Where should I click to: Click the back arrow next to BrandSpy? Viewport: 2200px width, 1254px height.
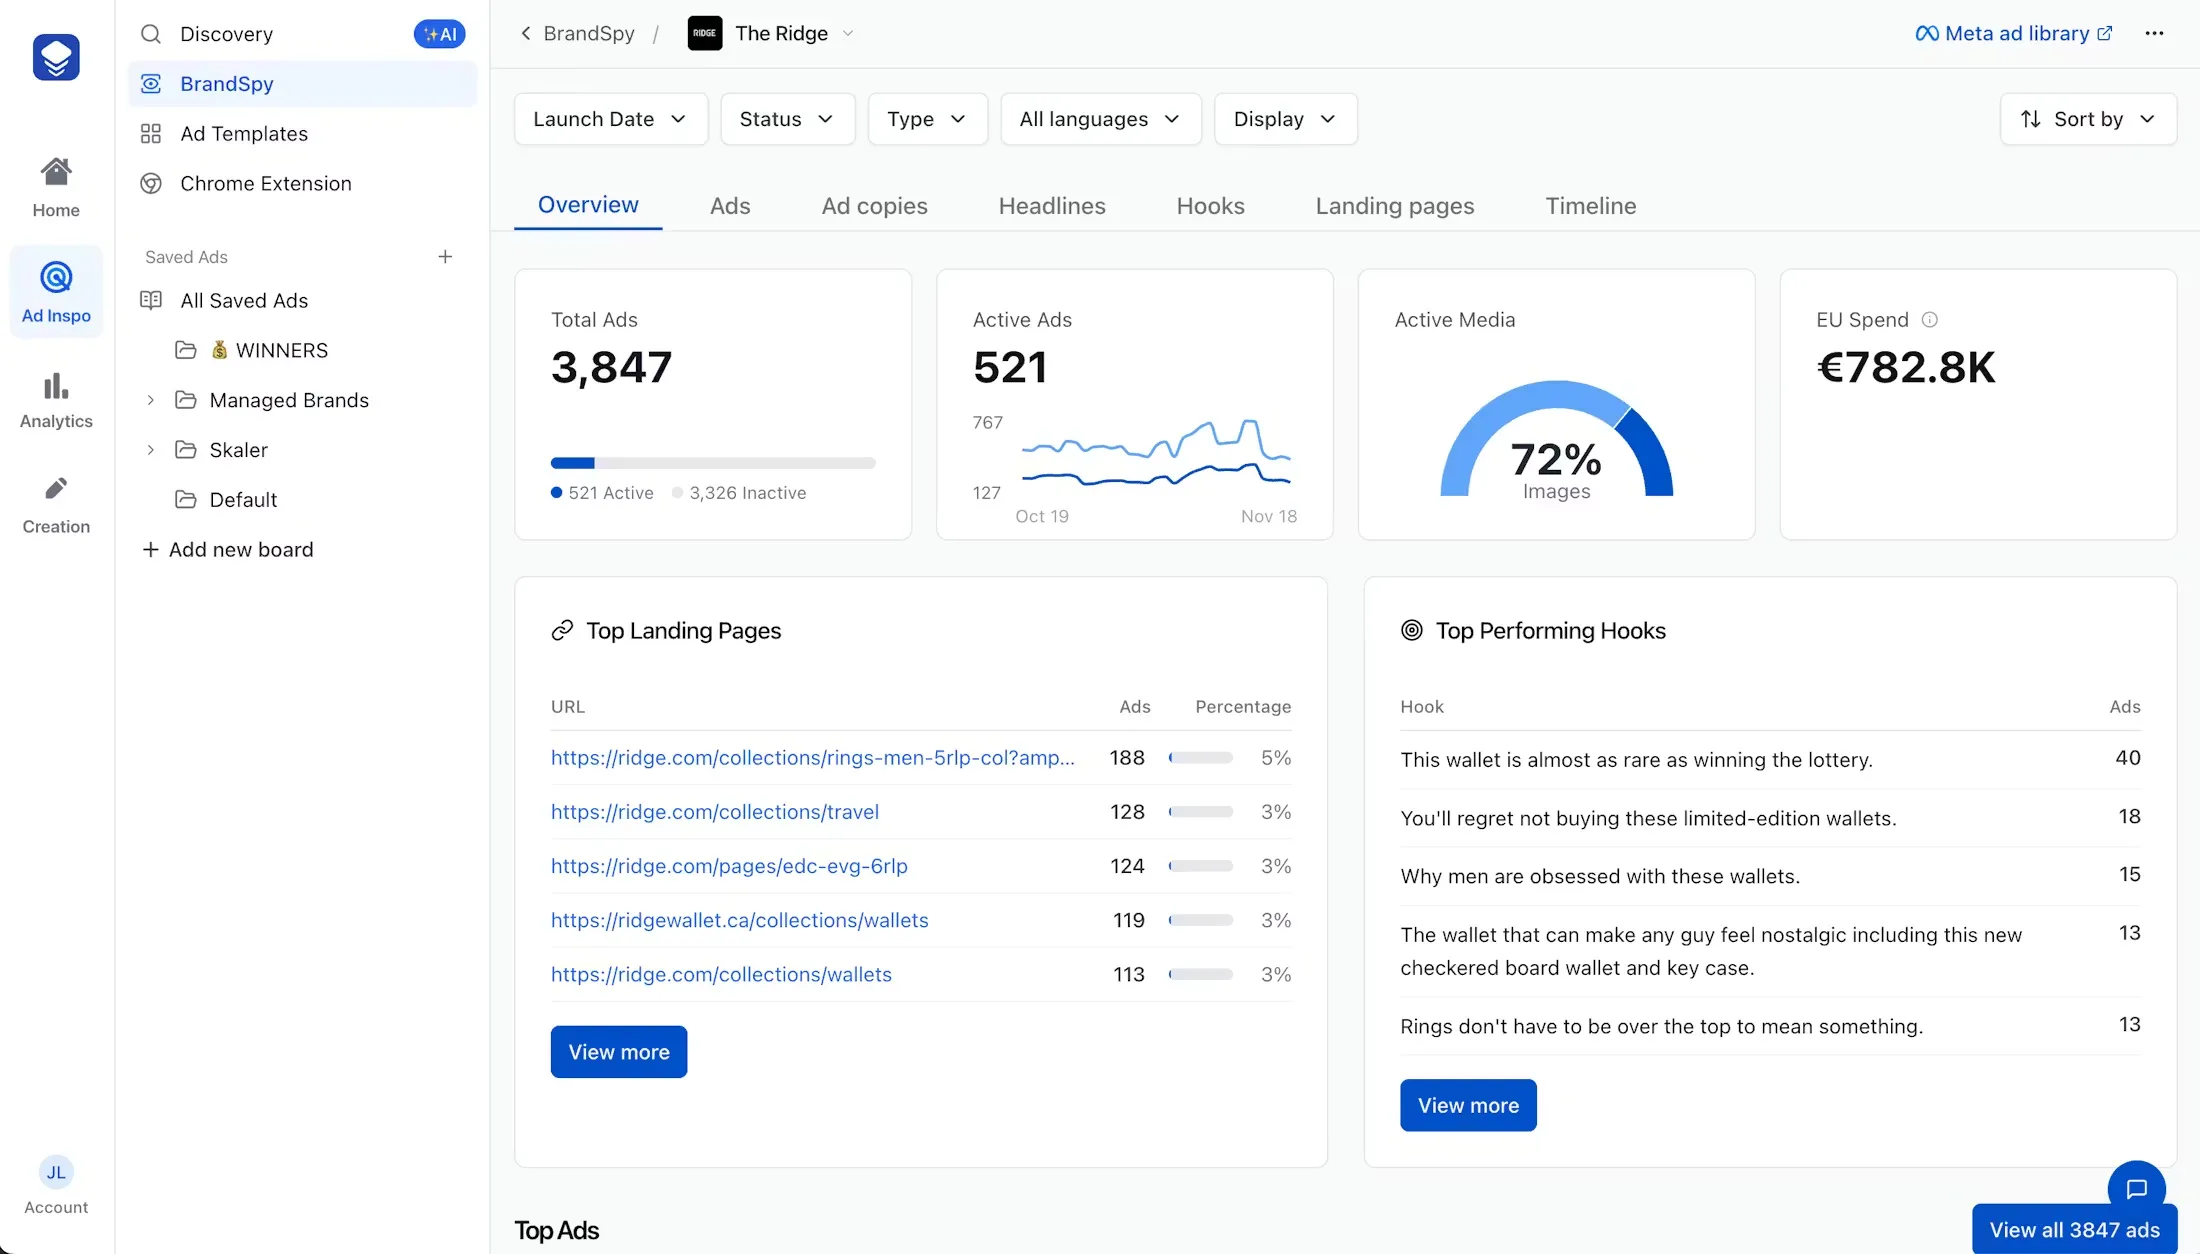[526, 34]
